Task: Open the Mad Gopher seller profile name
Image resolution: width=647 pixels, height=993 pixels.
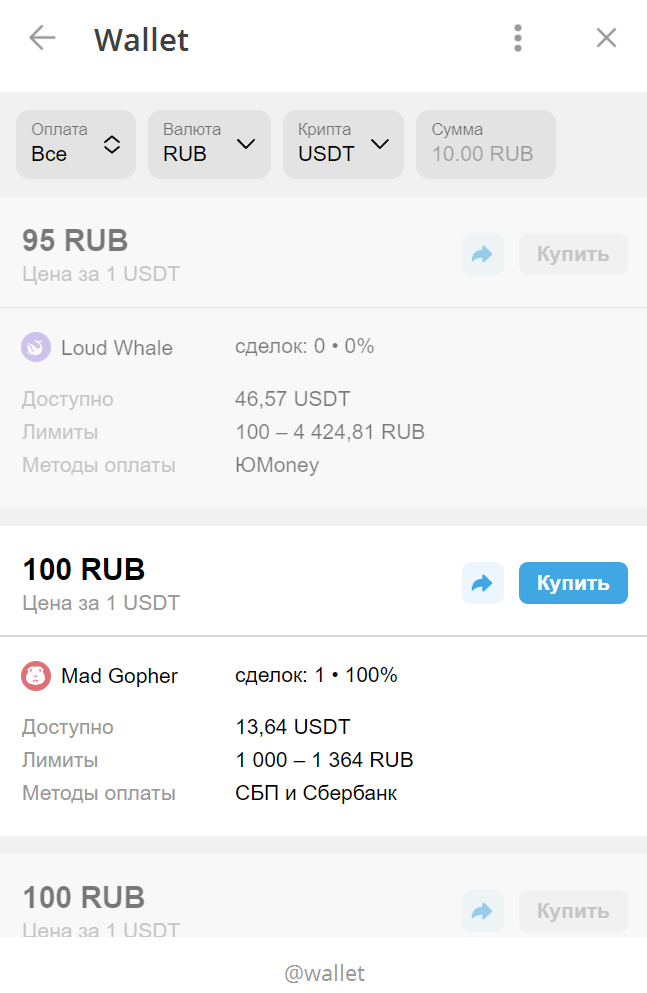Action: pos(119,676)
